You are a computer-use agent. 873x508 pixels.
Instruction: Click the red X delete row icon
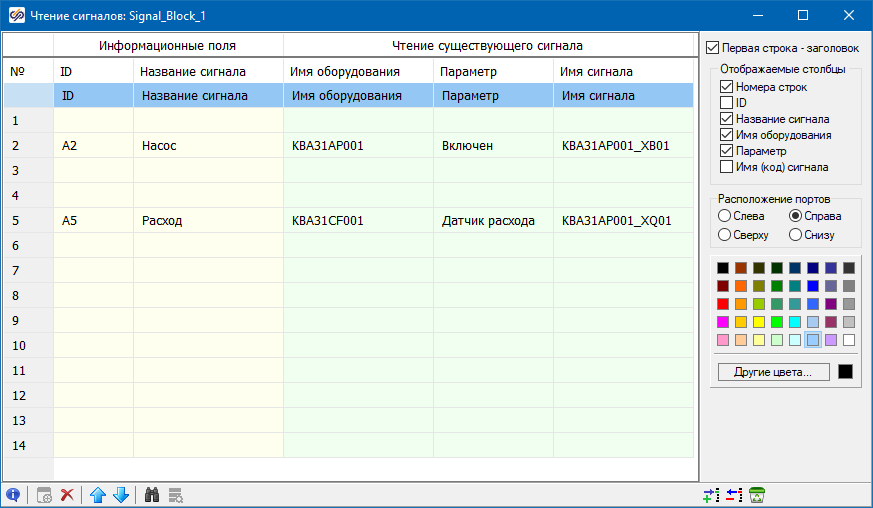click(68, 494)
